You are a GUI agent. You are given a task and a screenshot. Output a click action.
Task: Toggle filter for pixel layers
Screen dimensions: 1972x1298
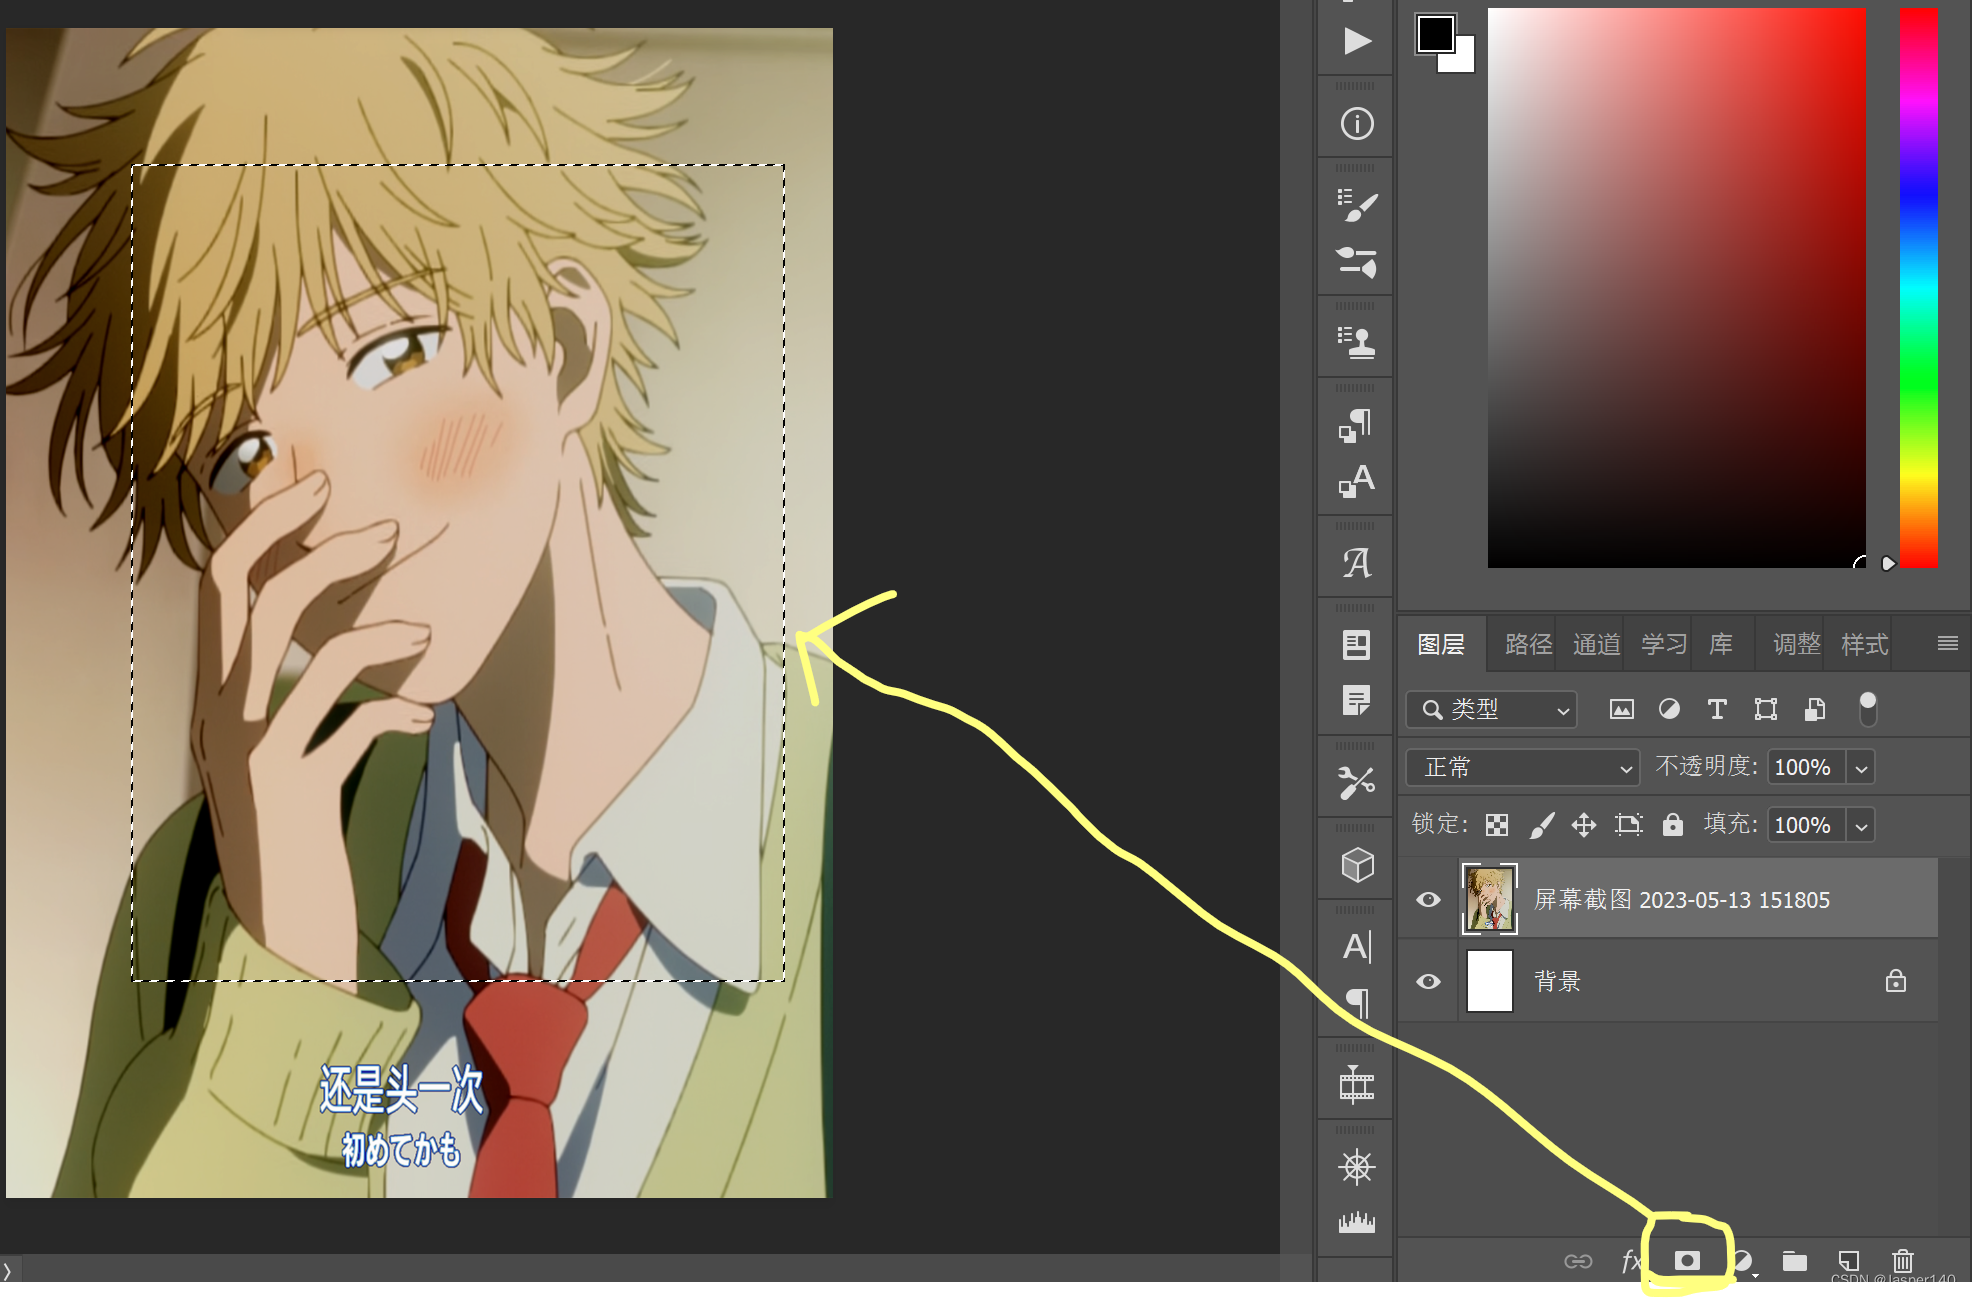coord(1621,709)
